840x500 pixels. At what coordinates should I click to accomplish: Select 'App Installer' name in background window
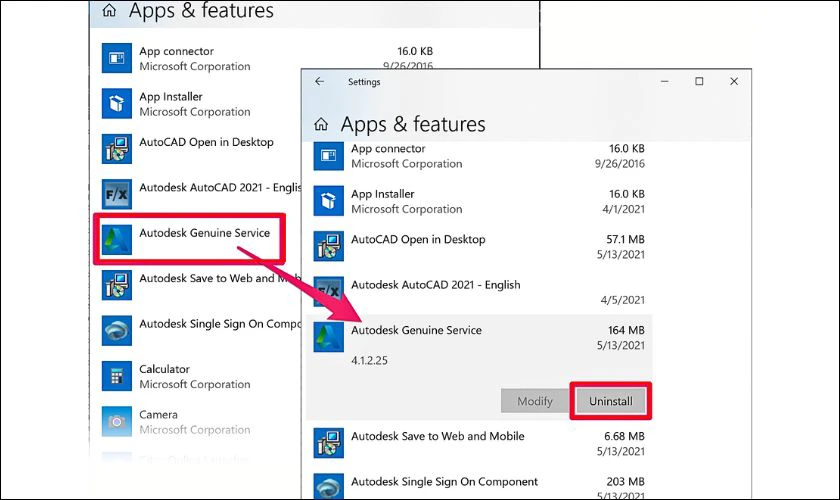(x=171, y=96)
